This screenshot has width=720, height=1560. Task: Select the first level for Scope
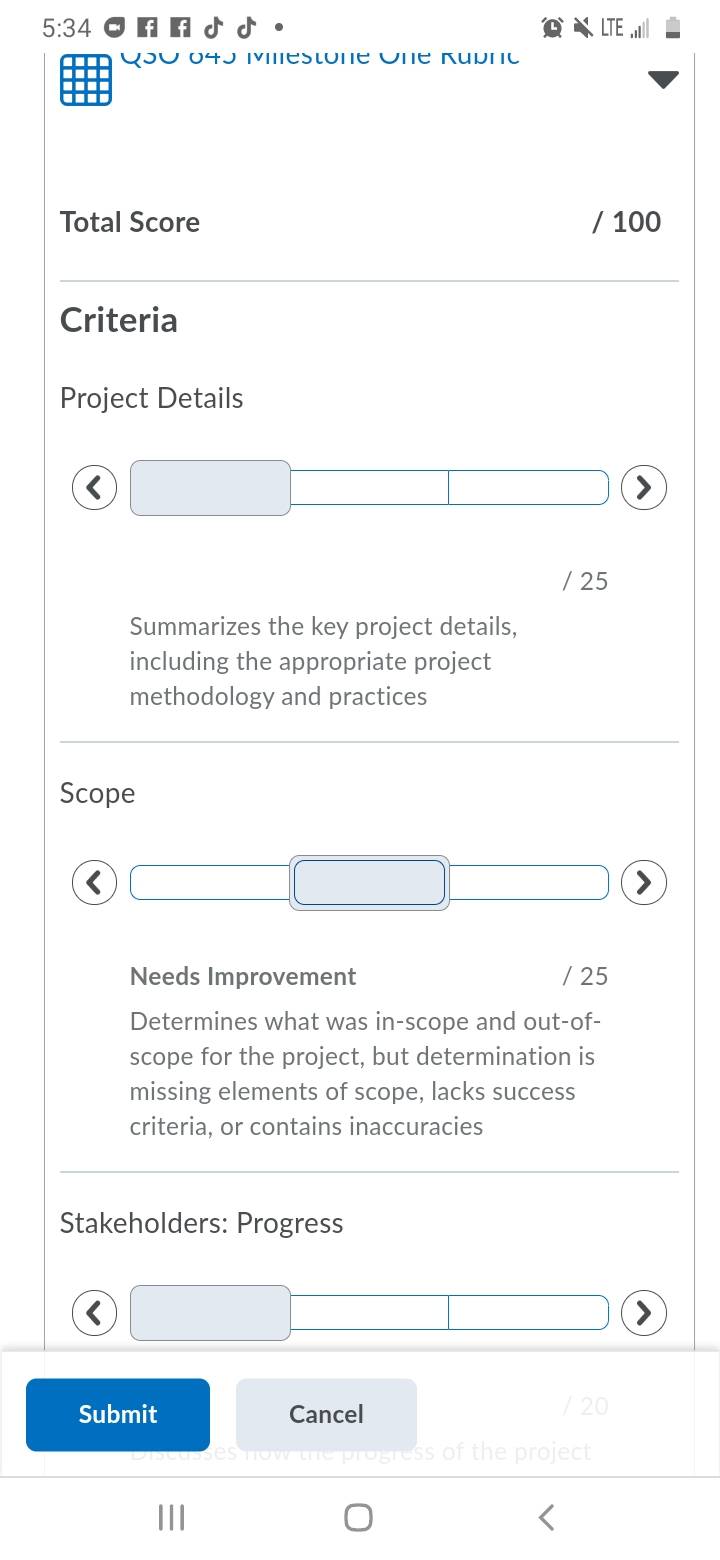tap(210, 883)
